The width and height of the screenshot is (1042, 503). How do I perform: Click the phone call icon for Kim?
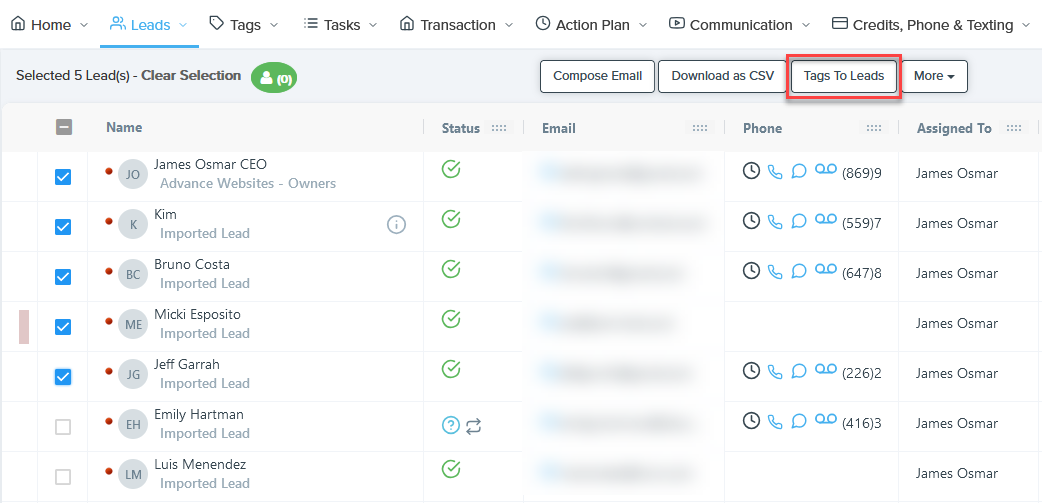(775, 221)
